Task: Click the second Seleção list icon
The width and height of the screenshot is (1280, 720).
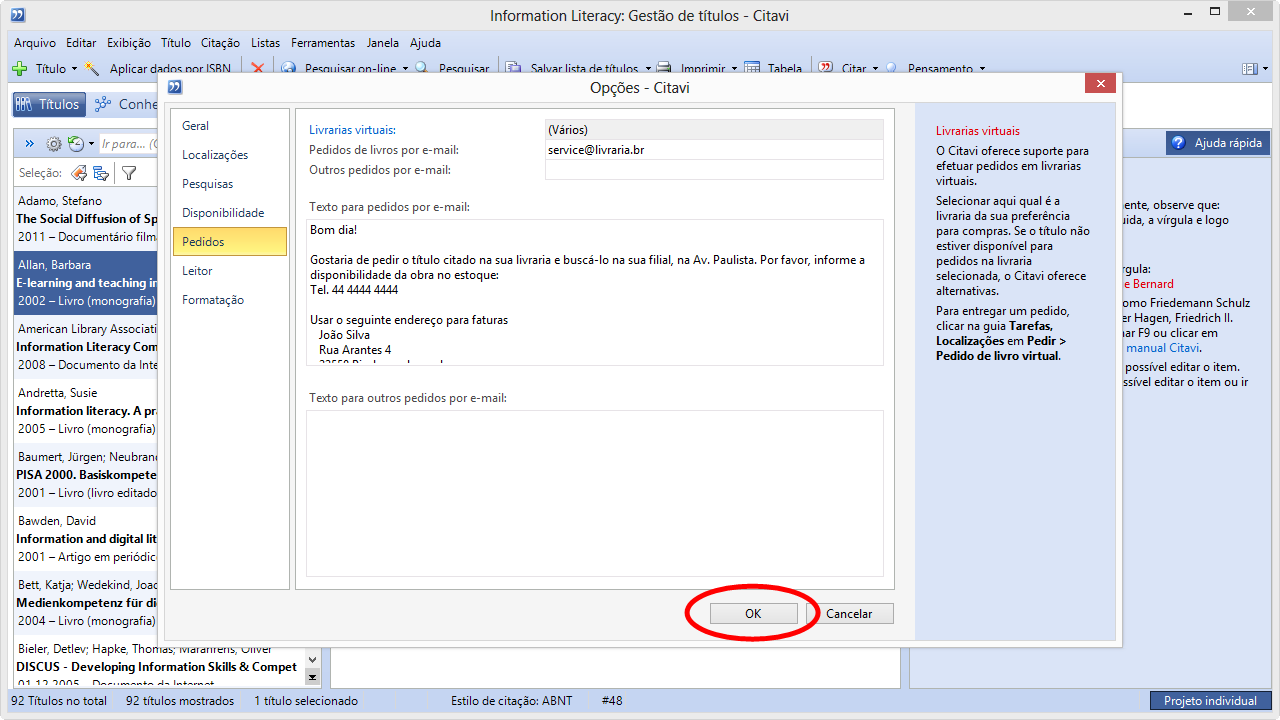Action: point(101,173)
